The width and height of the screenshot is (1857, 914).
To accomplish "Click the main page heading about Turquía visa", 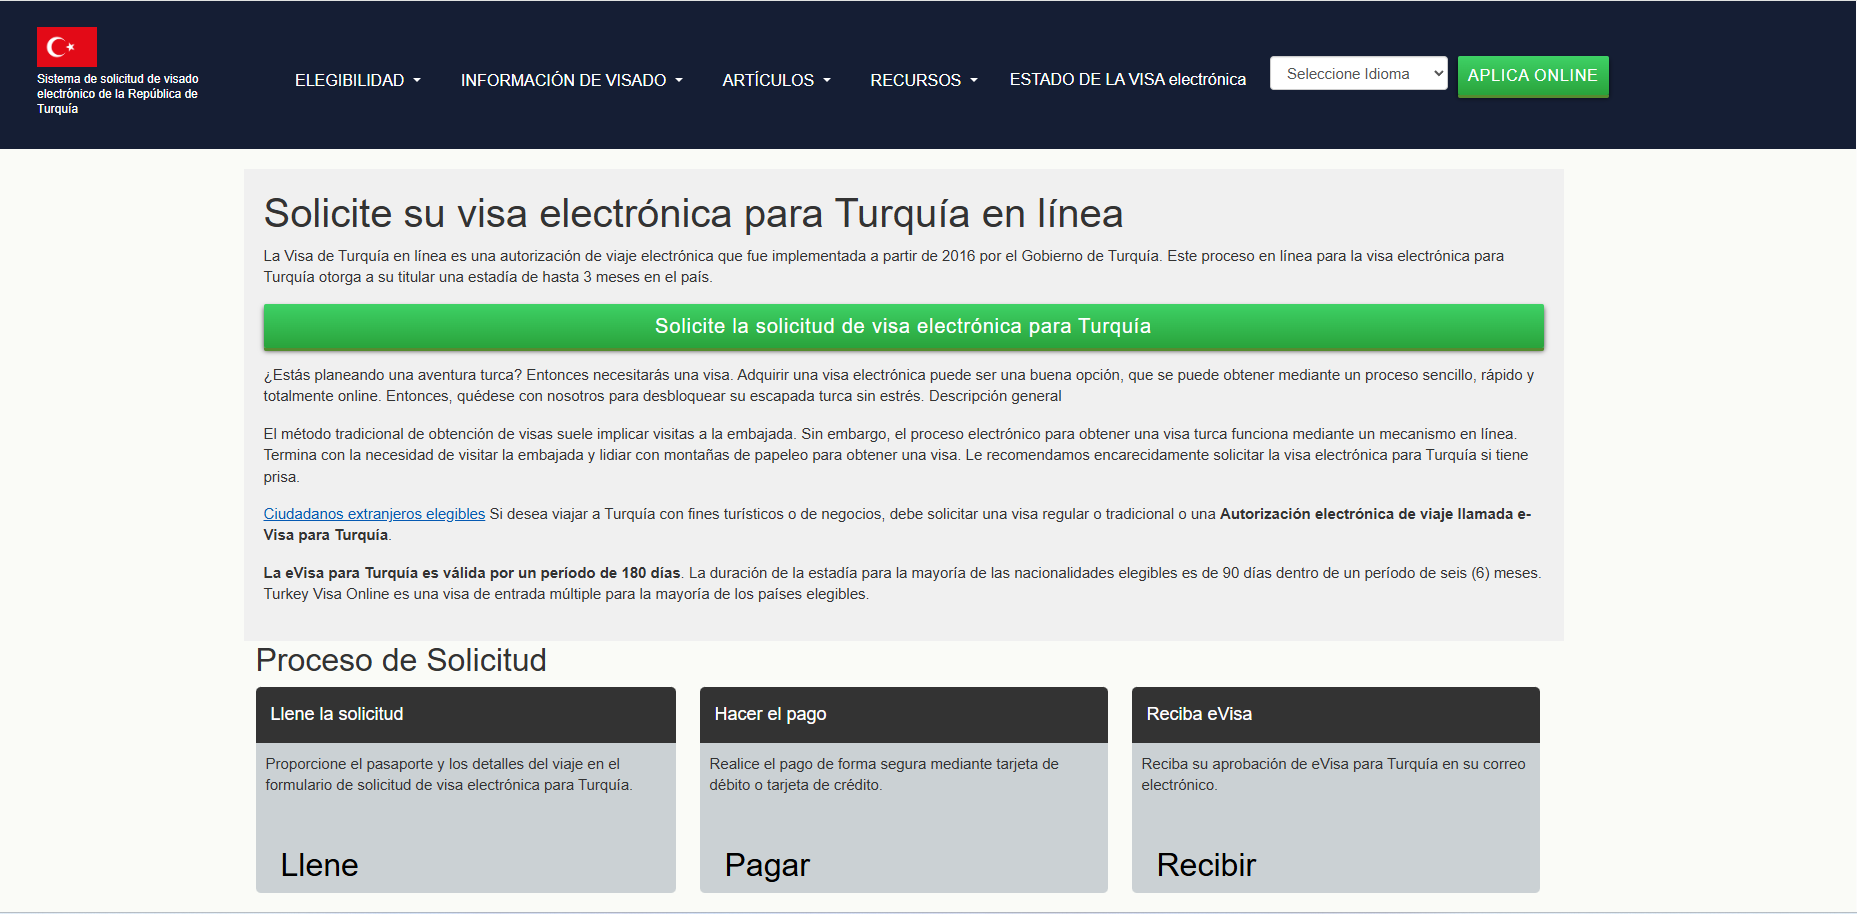I will click(693, 214).
